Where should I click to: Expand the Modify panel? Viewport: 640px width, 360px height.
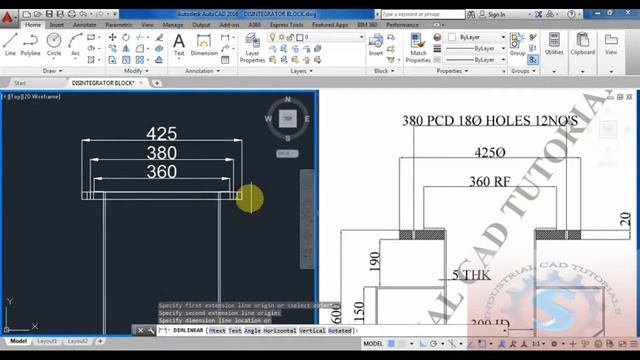coord(136,71)
